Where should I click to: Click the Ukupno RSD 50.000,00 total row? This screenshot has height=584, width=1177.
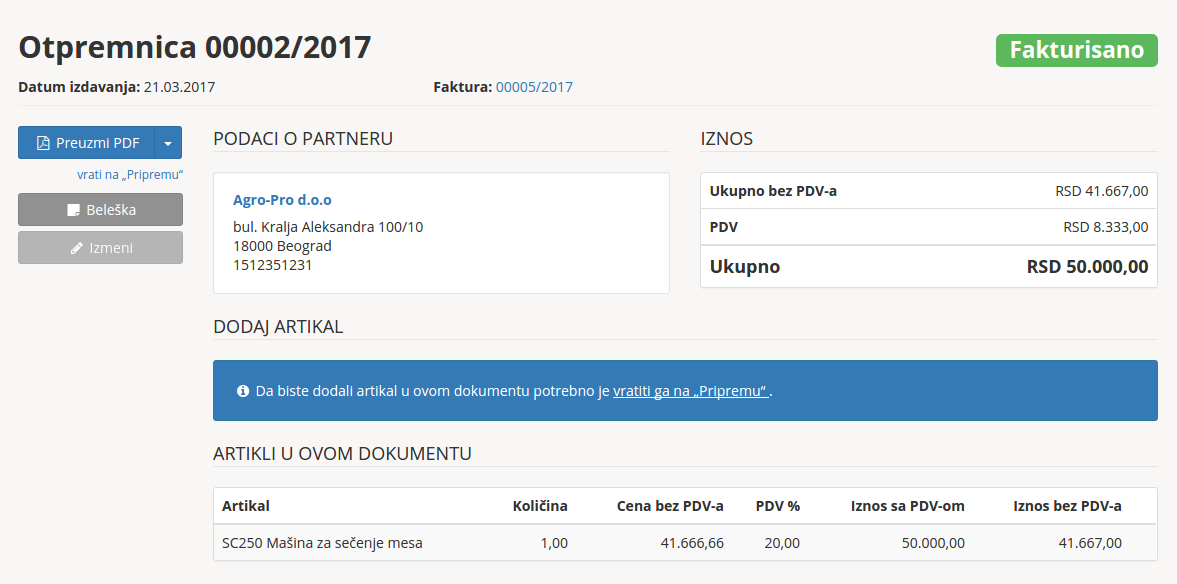pos(928,267)
